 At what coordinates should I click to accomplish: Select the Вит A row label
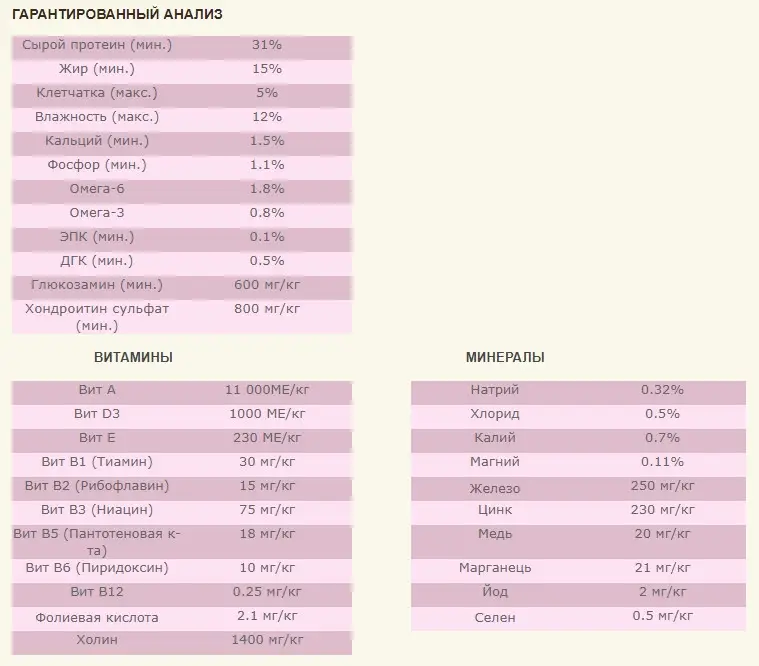click(97, 390)
